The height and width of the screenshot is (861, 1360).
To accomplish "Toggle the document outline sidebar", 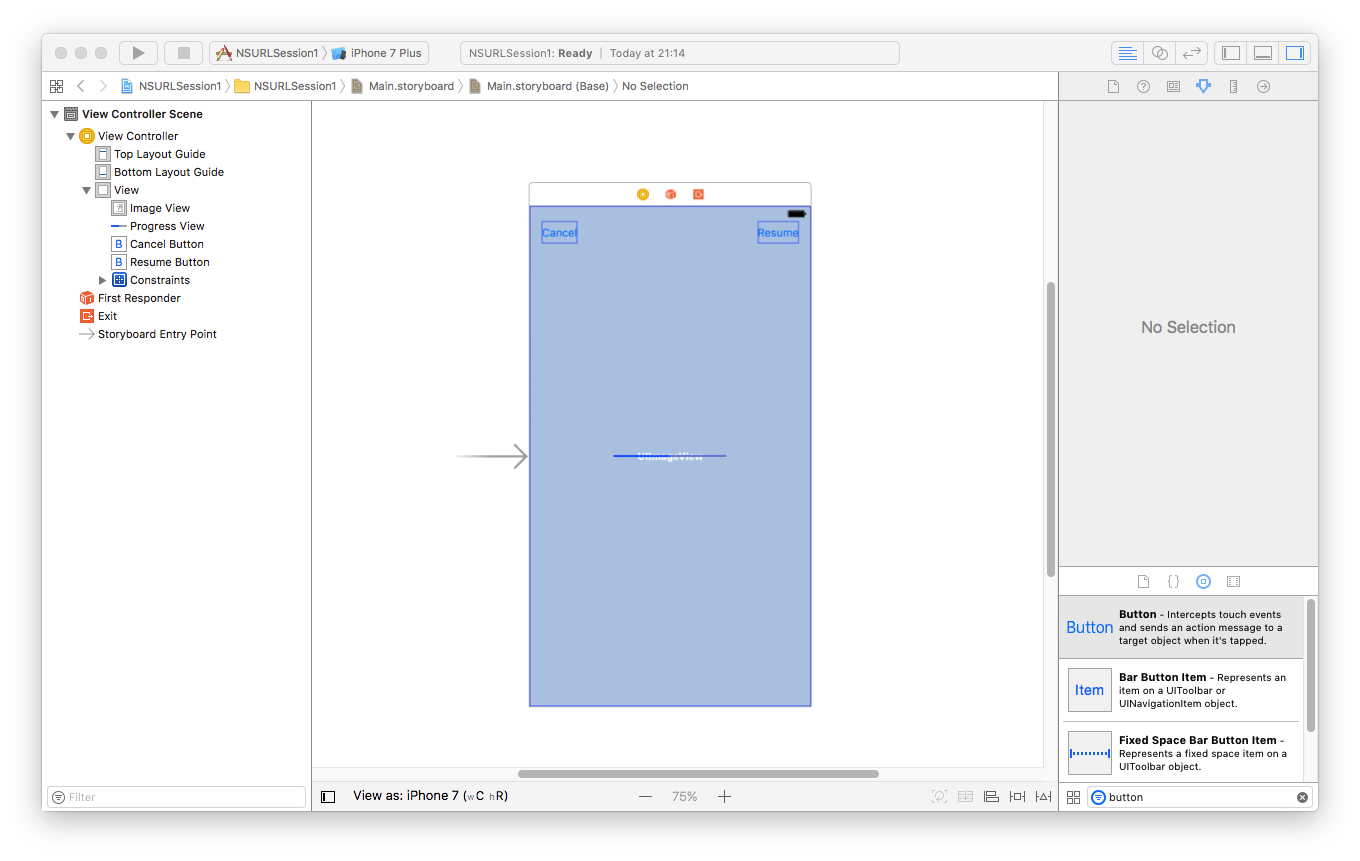I will 328,797.
